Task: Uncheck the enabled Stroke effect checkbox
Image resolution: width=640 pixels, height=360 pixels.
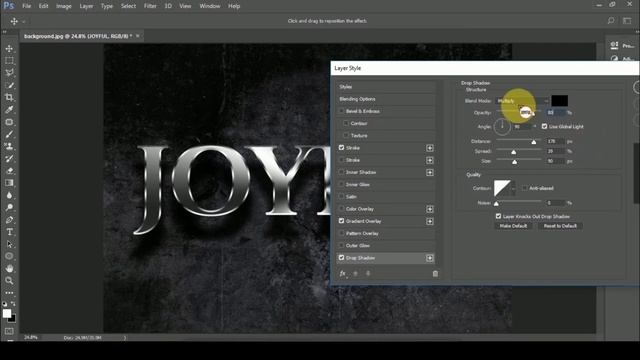Action: pyautogui.click(x=342, y=148)
